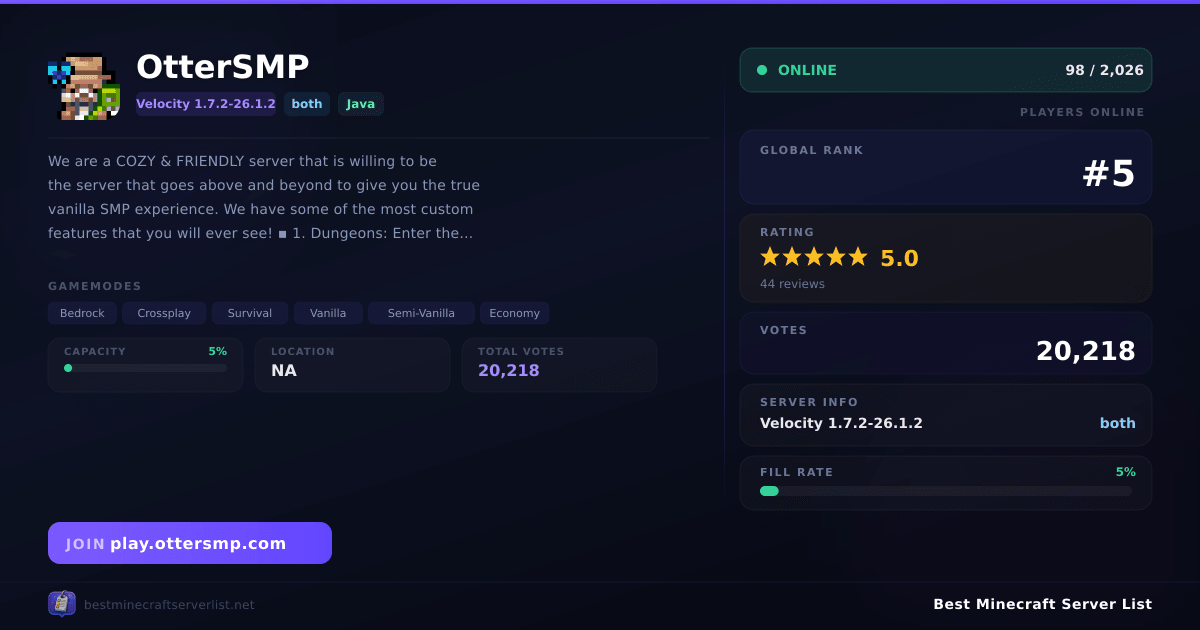Open the bestminecraftserverlist.net footer link
1200x630 pixels.
[x=169, y=605]
